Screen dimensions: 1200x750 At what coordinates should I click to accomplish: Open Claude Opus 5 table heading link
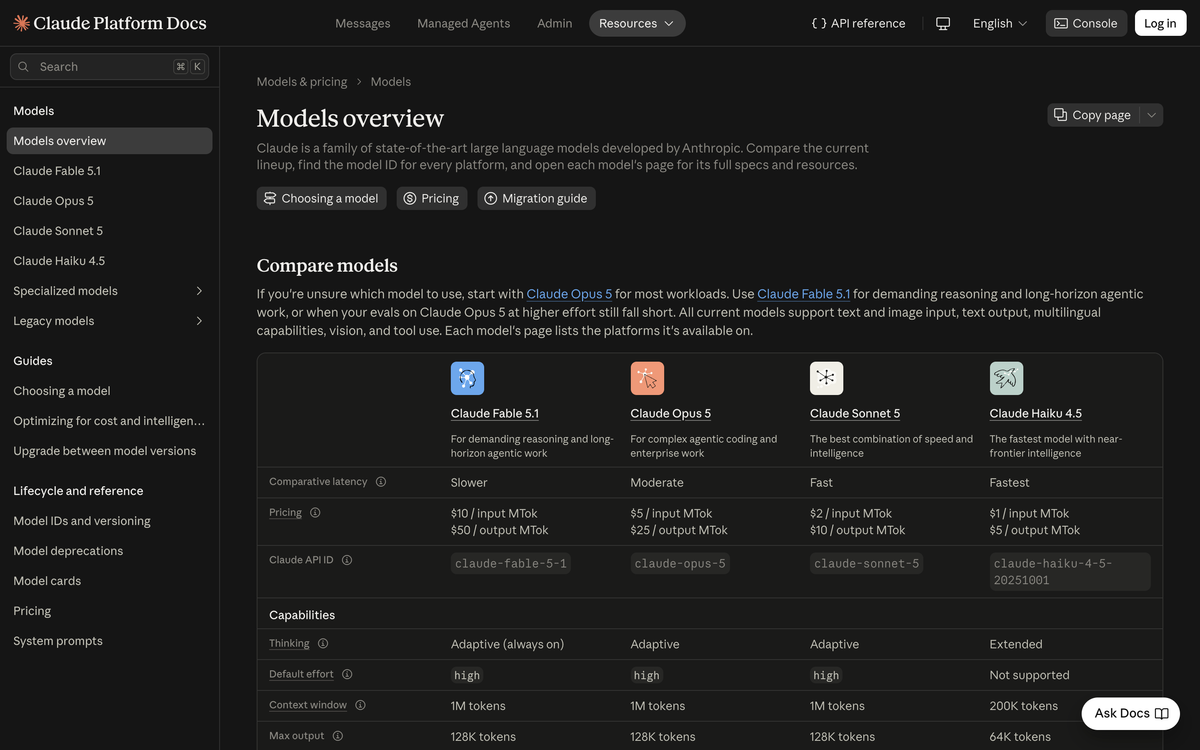click(671, 413)
